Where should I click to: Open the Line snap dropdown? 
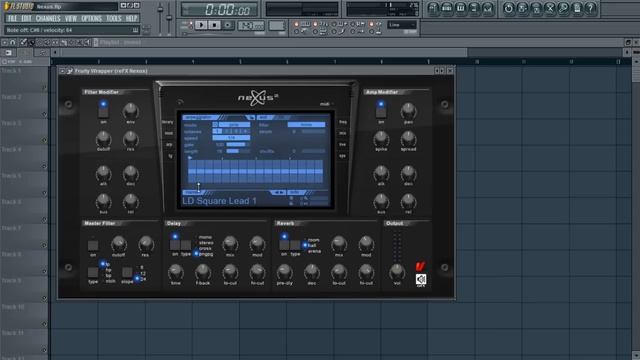point(402,25)
